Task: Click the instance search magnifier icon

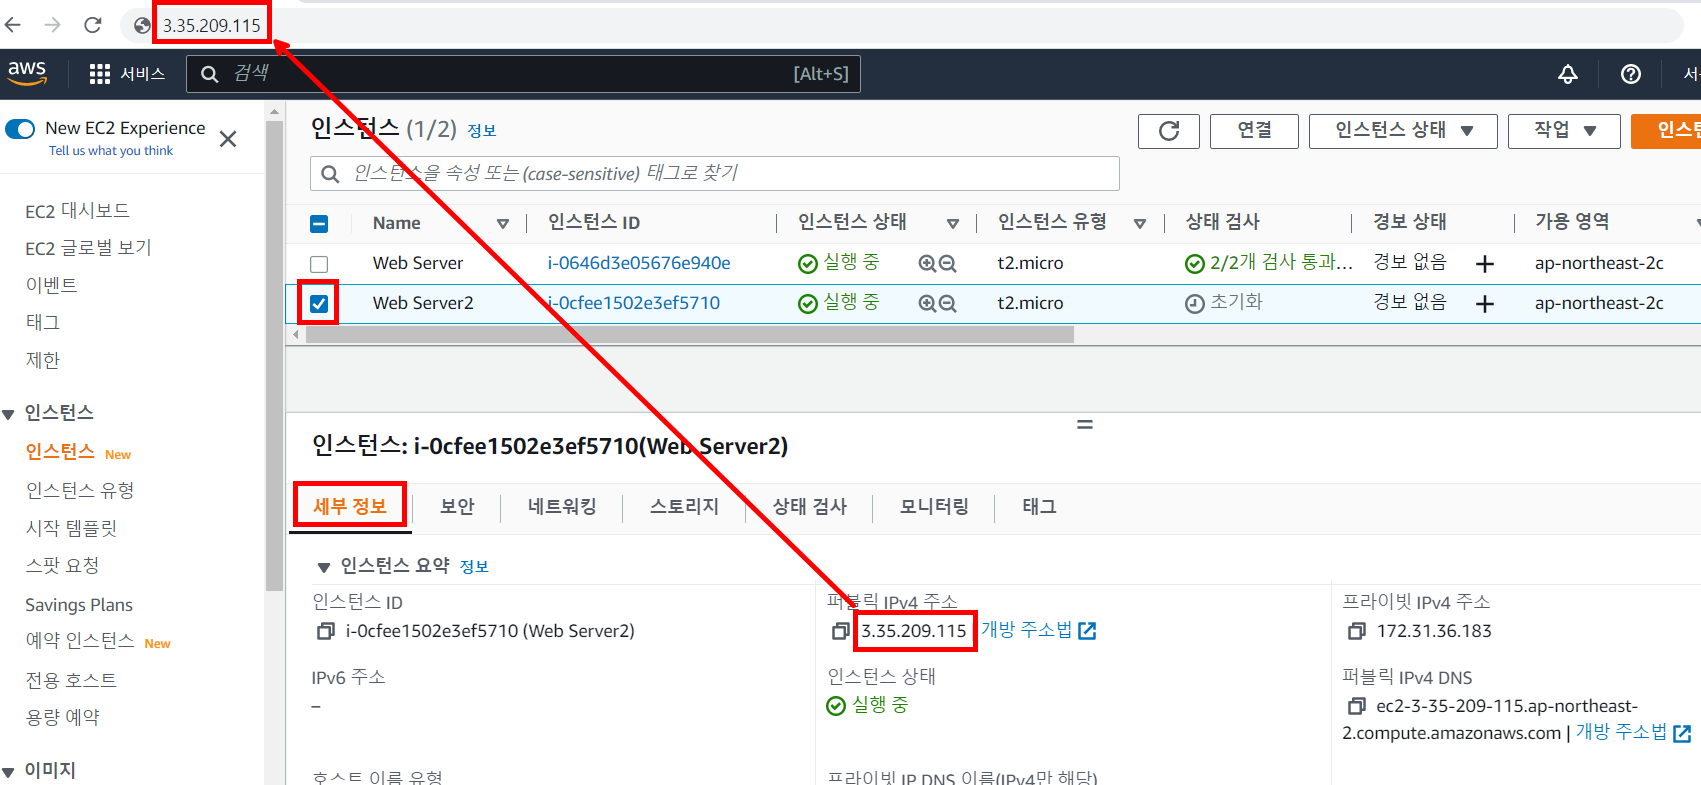Action: tap(330, 174)
